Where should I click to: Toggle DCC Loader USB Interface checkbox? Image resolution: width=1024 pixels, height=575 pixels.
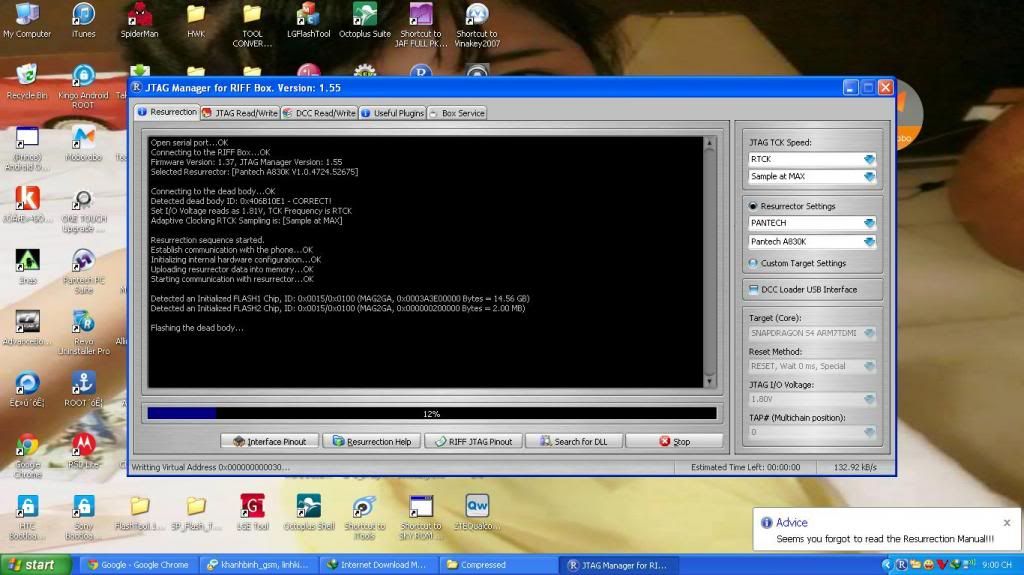coord(753,289)
